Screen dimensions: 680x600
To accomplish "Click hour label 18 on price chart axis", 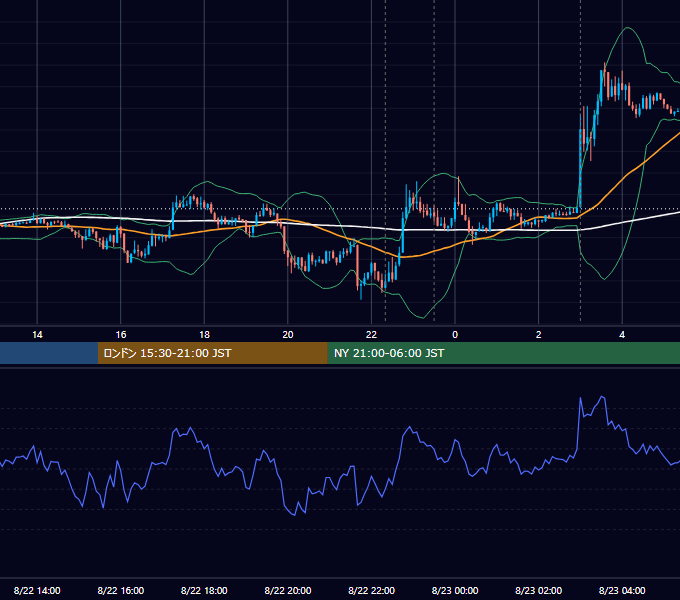I will 204,335.
